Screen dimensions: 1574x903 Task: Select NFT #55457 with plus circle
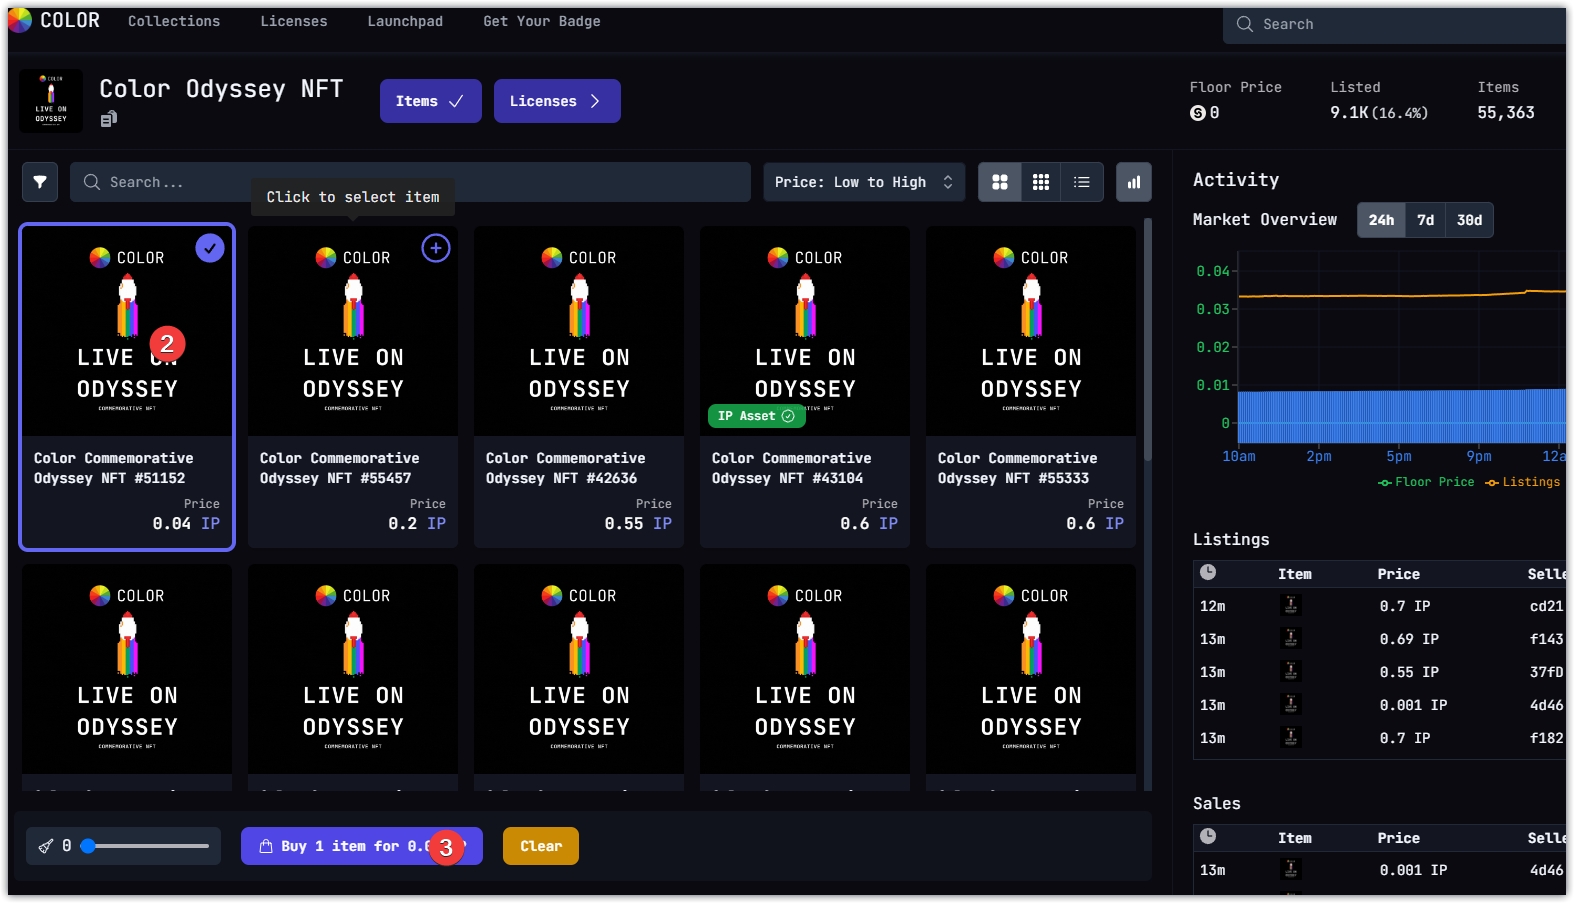pyautogui.click(x=435, y=248)
